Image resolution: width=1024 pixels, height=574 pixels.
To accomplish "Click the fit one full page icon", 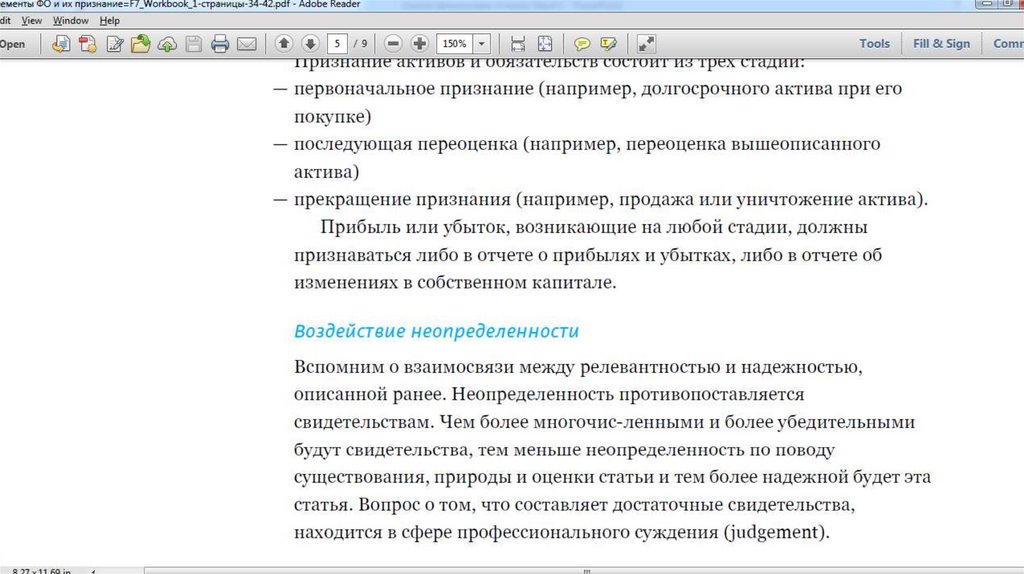I will [545, 44].
